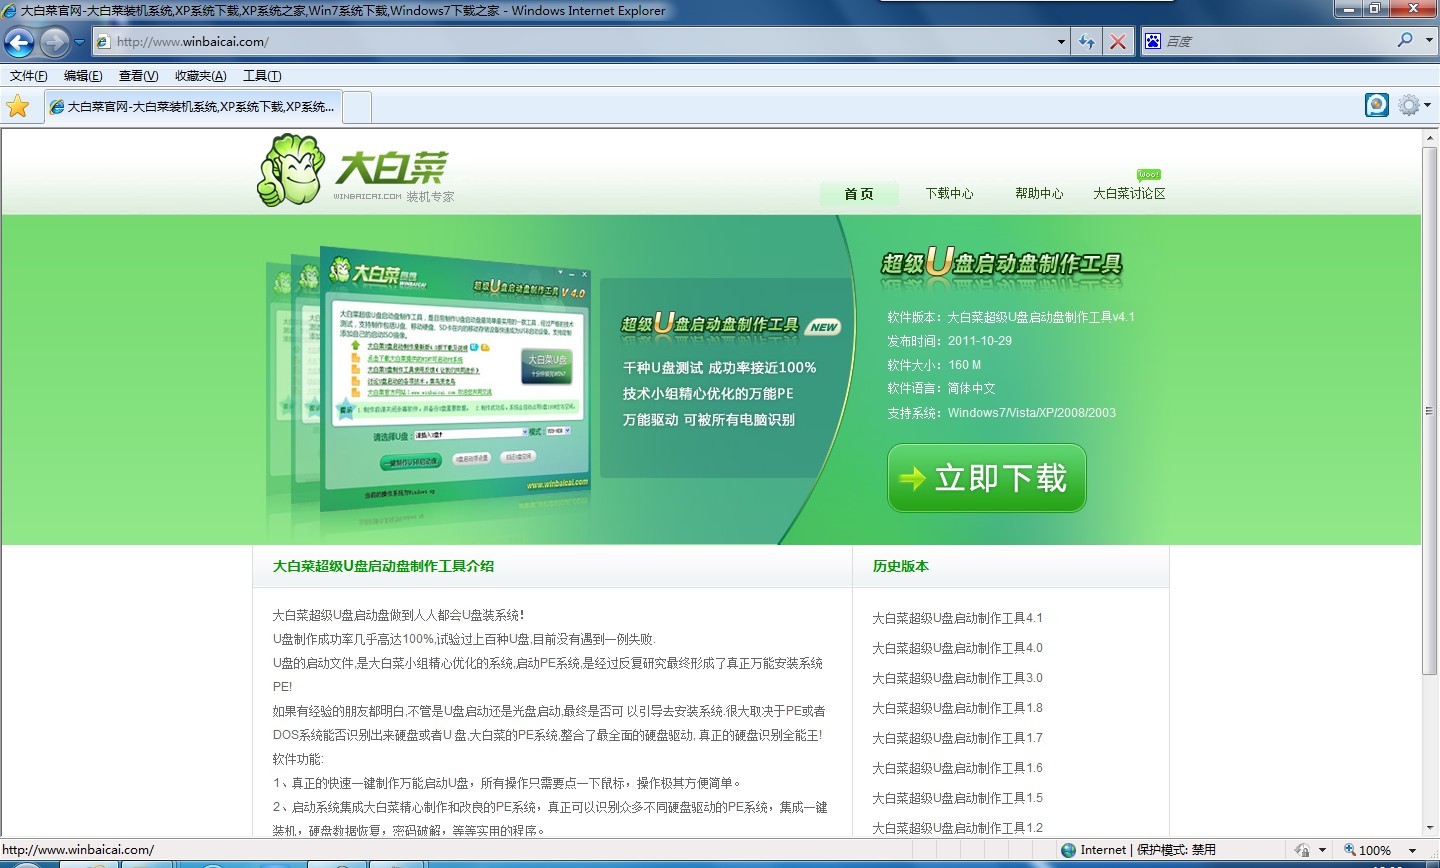The height and width of the screenshot is (868, 1440).
Task: Click the 大白菜 cabbage mascot logo
Action: (x=287, y=171)
